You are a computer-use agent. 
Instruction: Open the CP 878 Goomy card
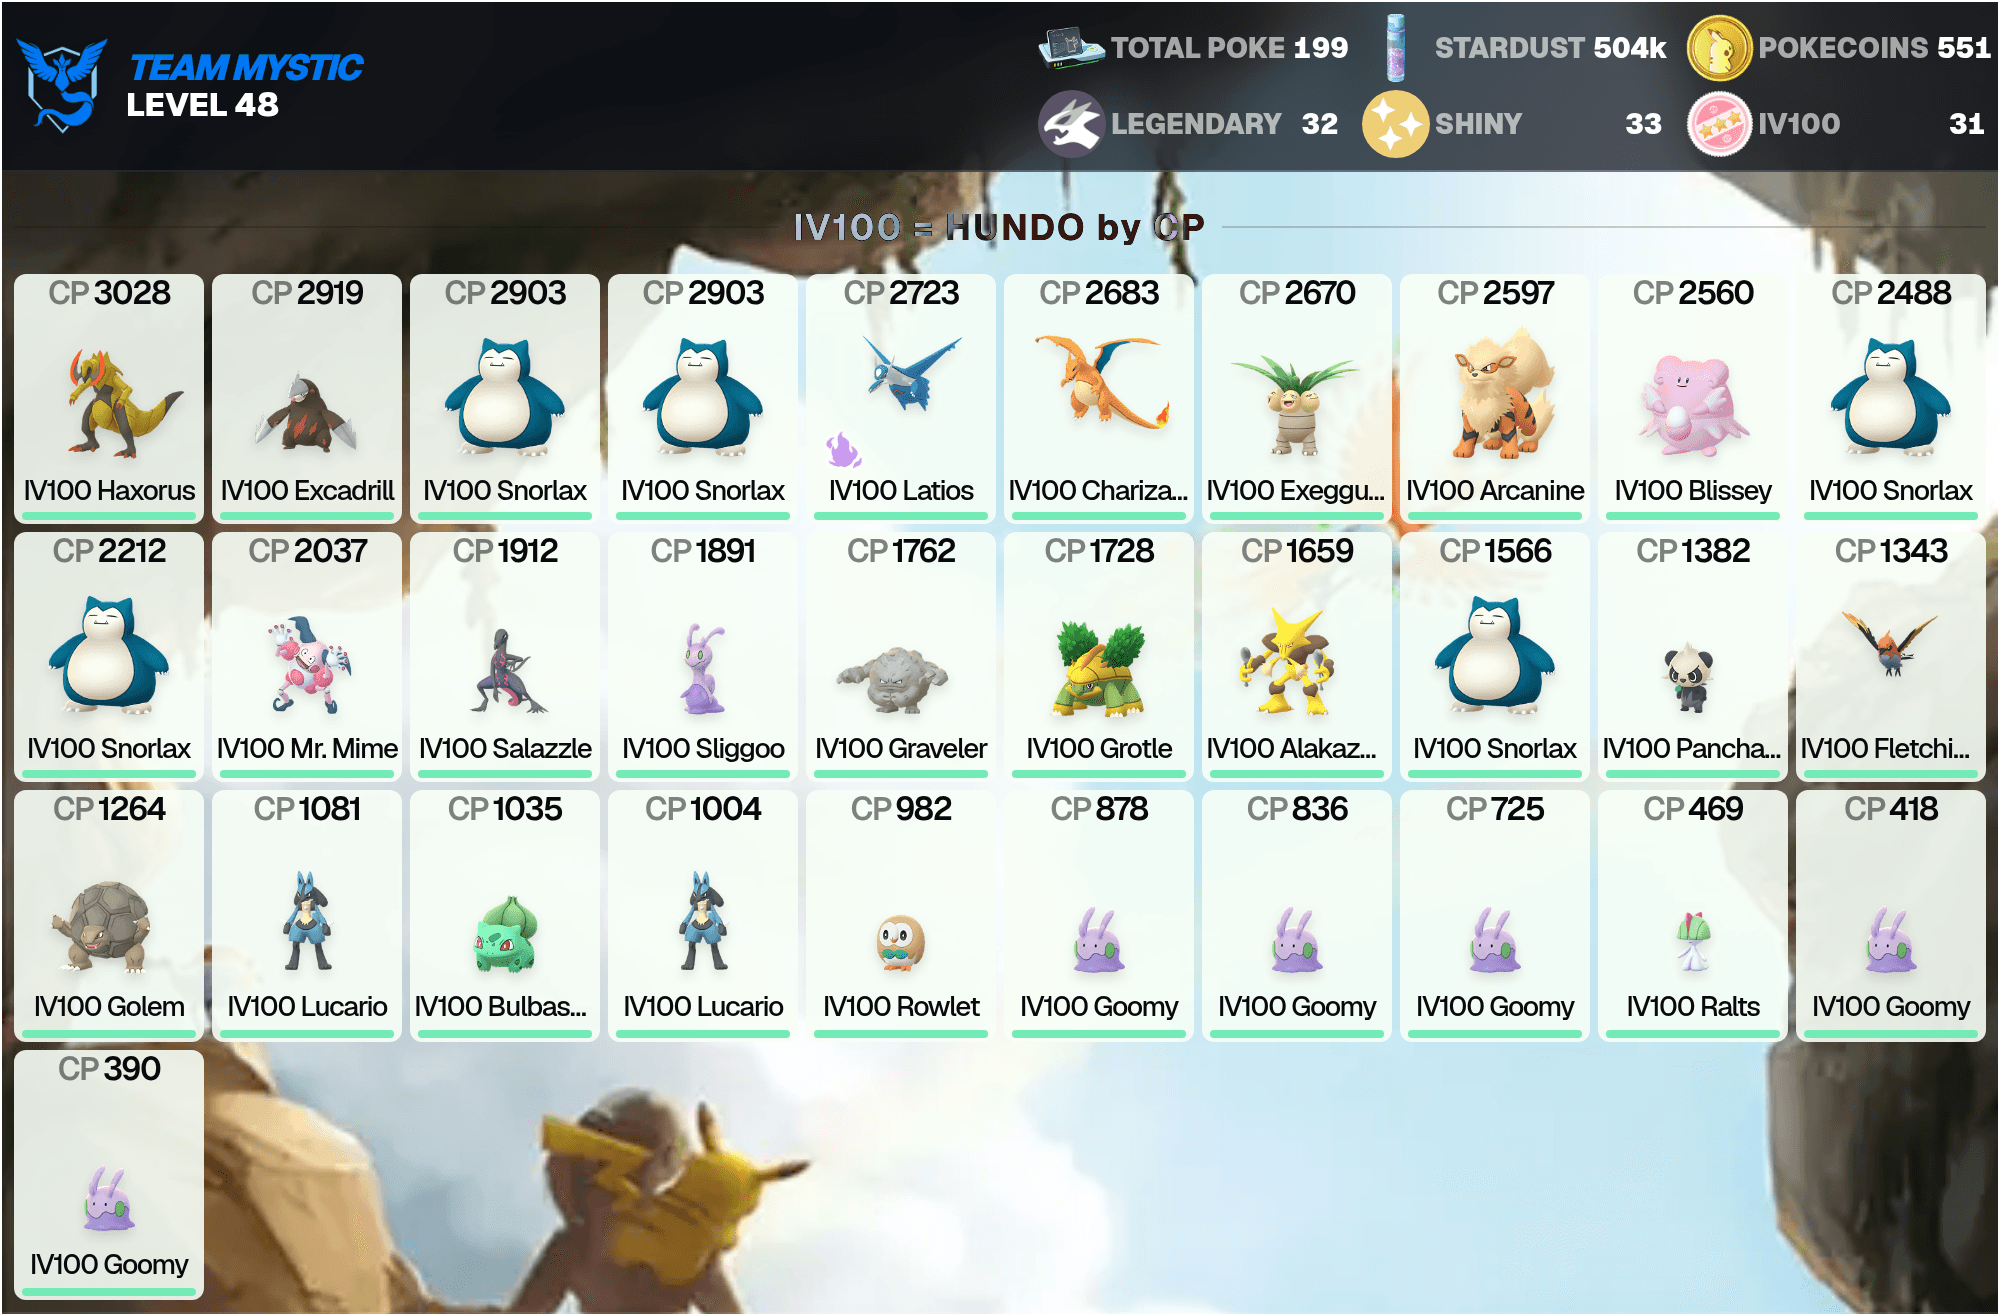pyautogui.click(x=1099, y=915)
